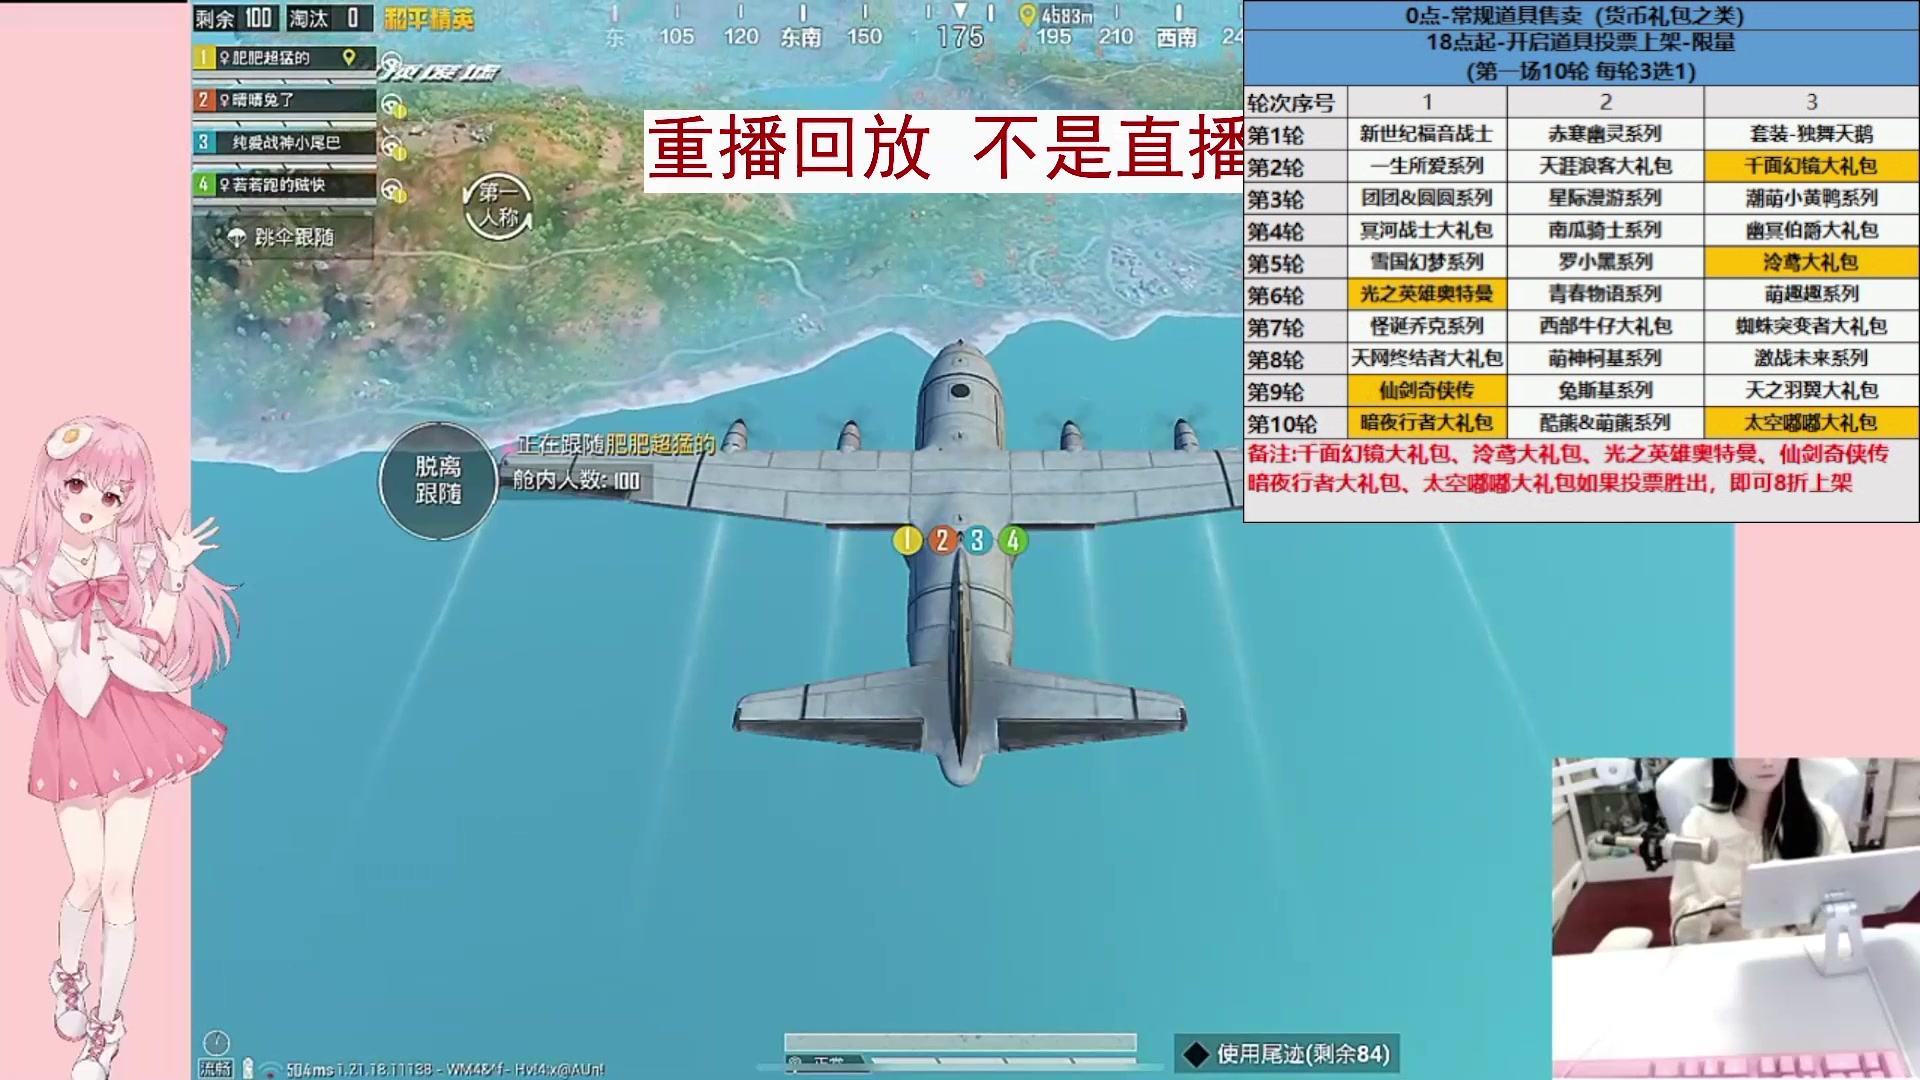1920x1080 pixels.
Task: Click the yellow number 1 plane marker
Action: click(x=906, y=541)
